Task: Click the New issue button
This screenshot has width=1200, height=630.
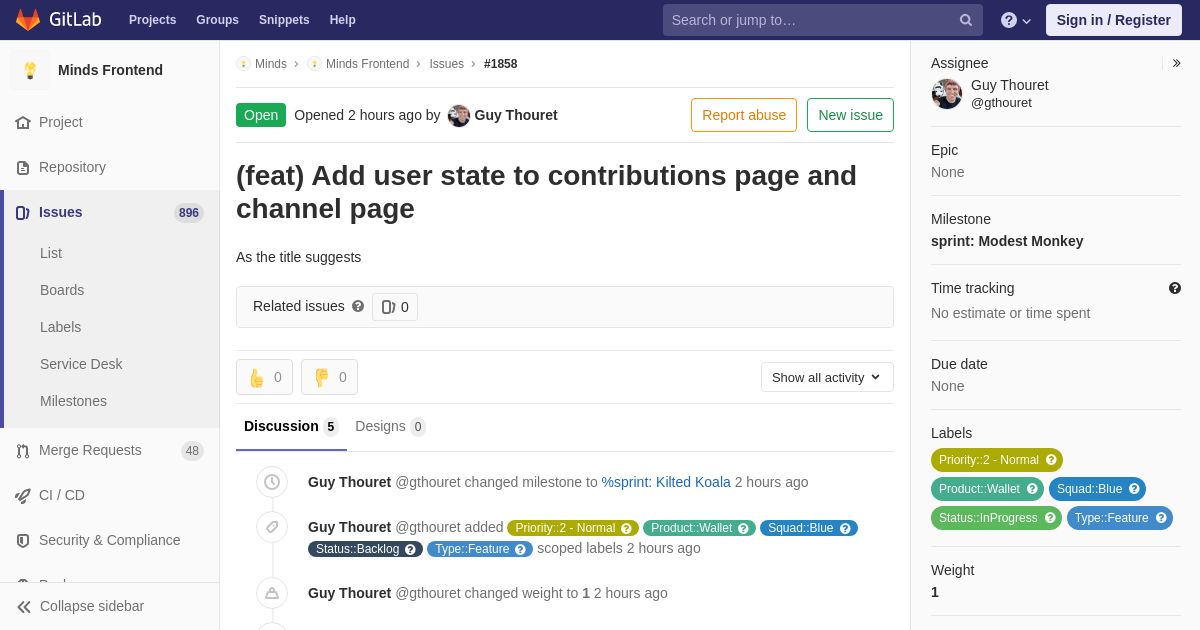Action: click(850, 115)
